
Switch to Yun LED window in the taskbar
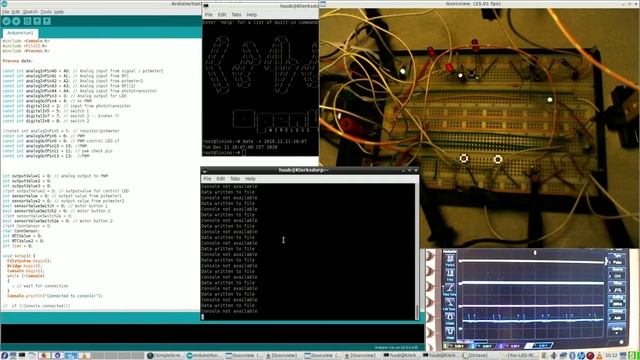[x=520, y=356]
